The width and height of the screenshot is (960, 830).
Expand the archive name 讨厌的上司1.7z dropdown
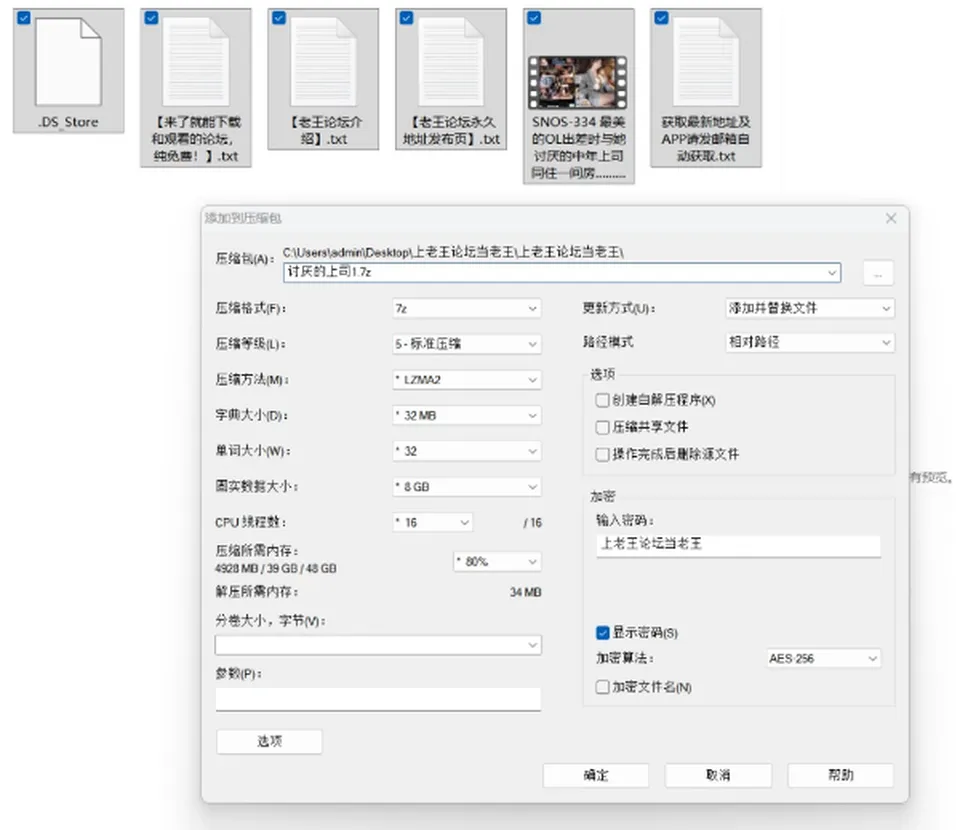(x=832, y=272)
